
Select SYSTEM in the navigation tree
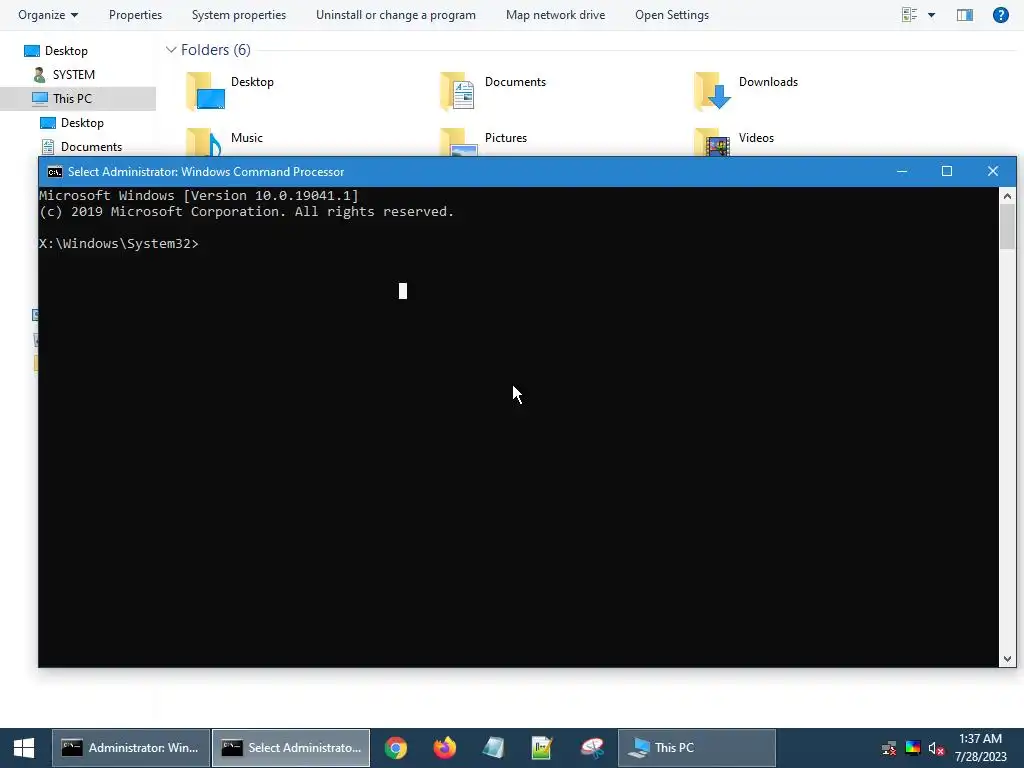tap(73, 74)
